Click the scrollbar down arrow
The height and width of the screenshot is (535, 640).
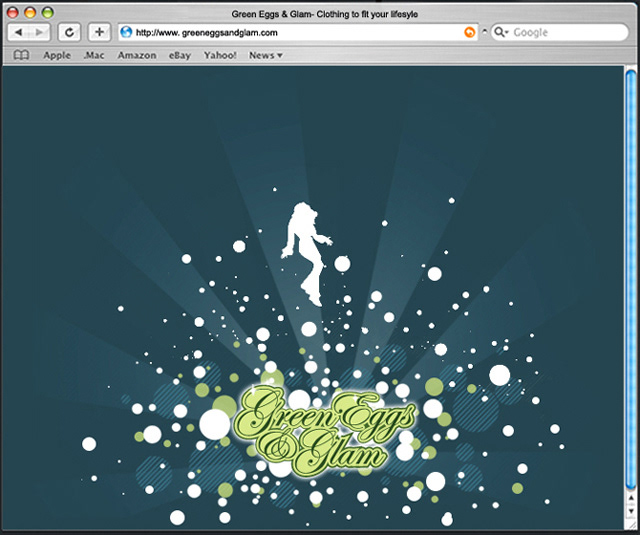point(631,511)
